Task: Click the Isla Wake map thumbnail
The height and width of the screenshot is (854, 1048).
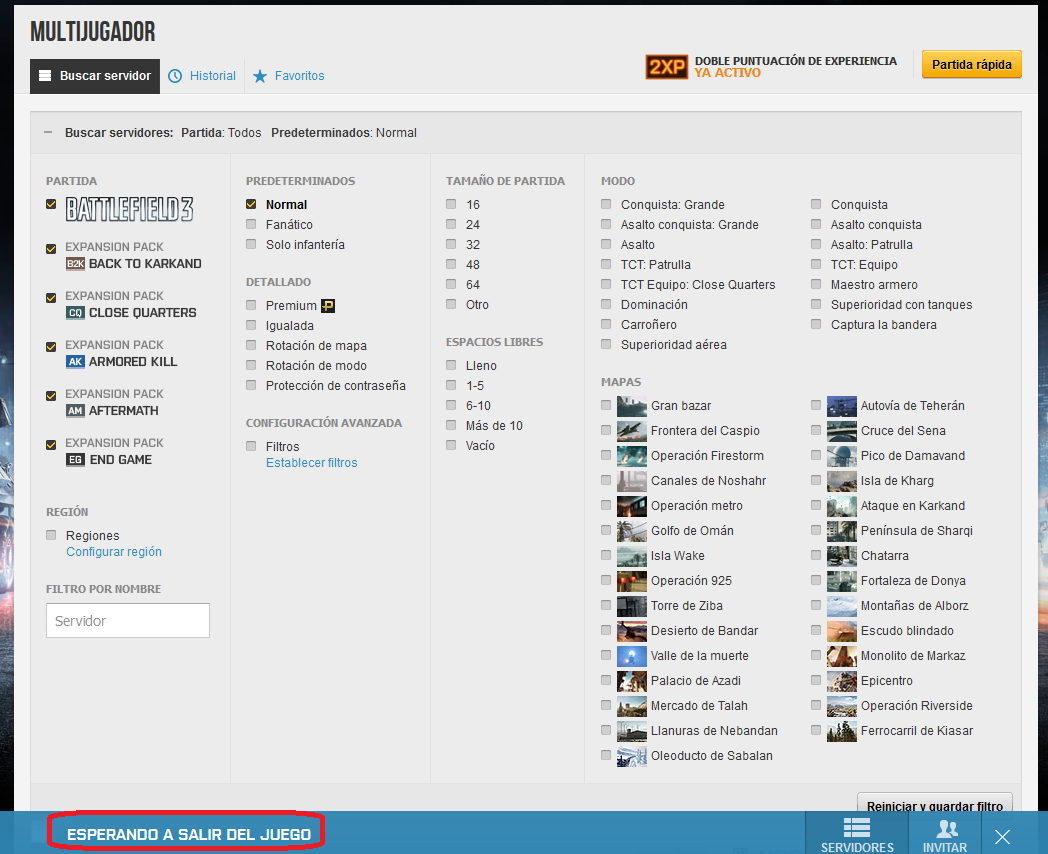Action: [x=632, y=556]
